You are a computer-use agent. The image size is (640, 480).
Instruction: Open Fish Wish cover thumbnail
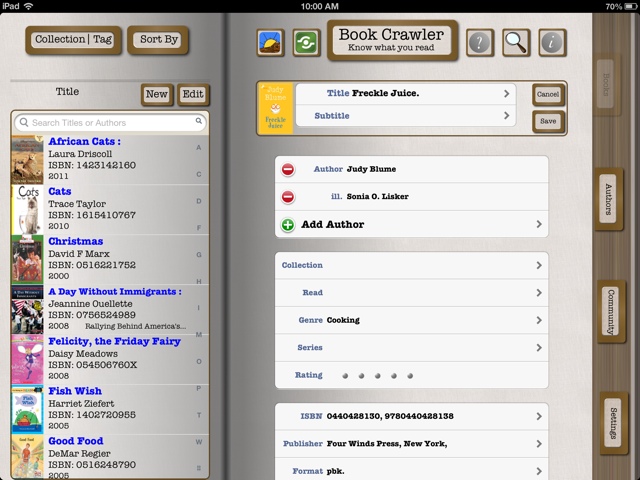(x=27, y=409)
